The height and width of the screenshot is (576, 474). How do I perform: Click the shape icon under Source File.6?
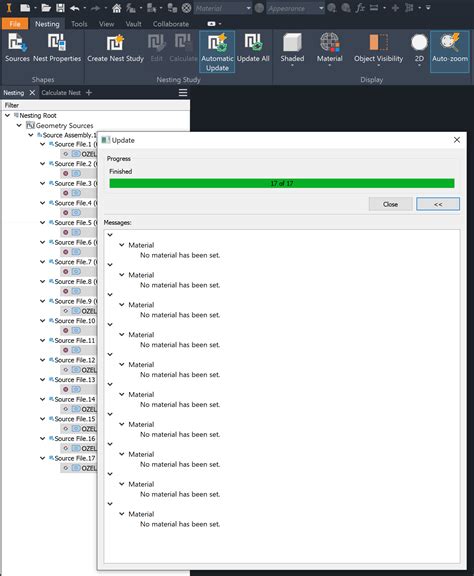click(76, 252)
